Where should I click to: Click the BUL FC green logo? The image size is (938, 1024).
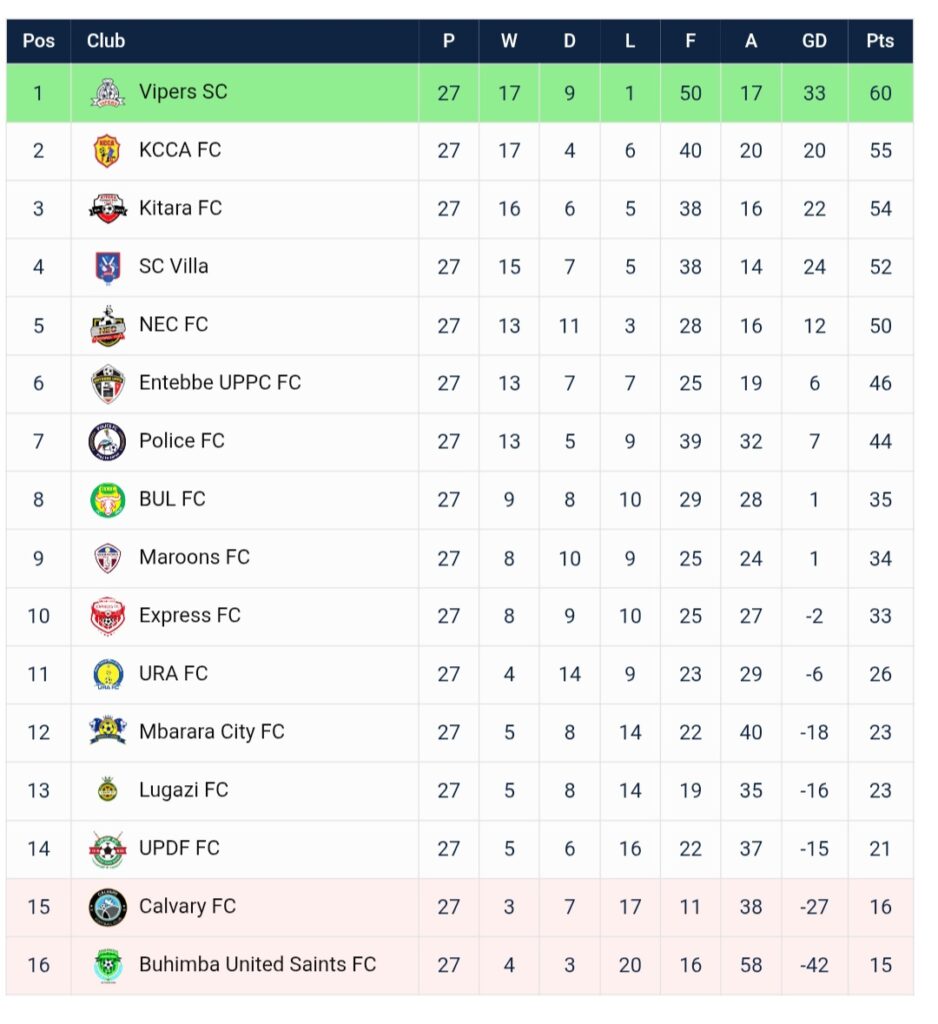click(x=107, y=500)
